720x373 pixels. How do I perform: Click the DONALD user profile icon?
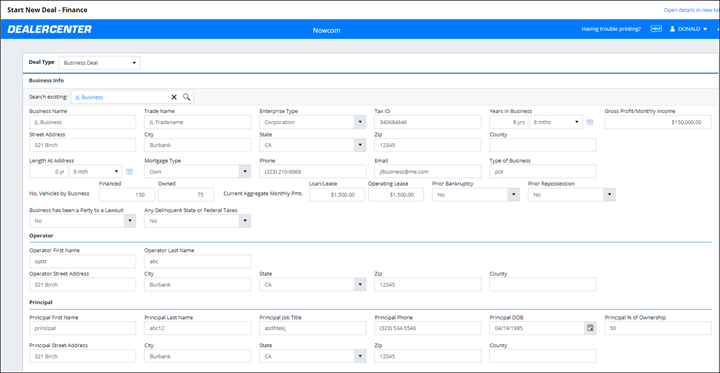[673, 29]
